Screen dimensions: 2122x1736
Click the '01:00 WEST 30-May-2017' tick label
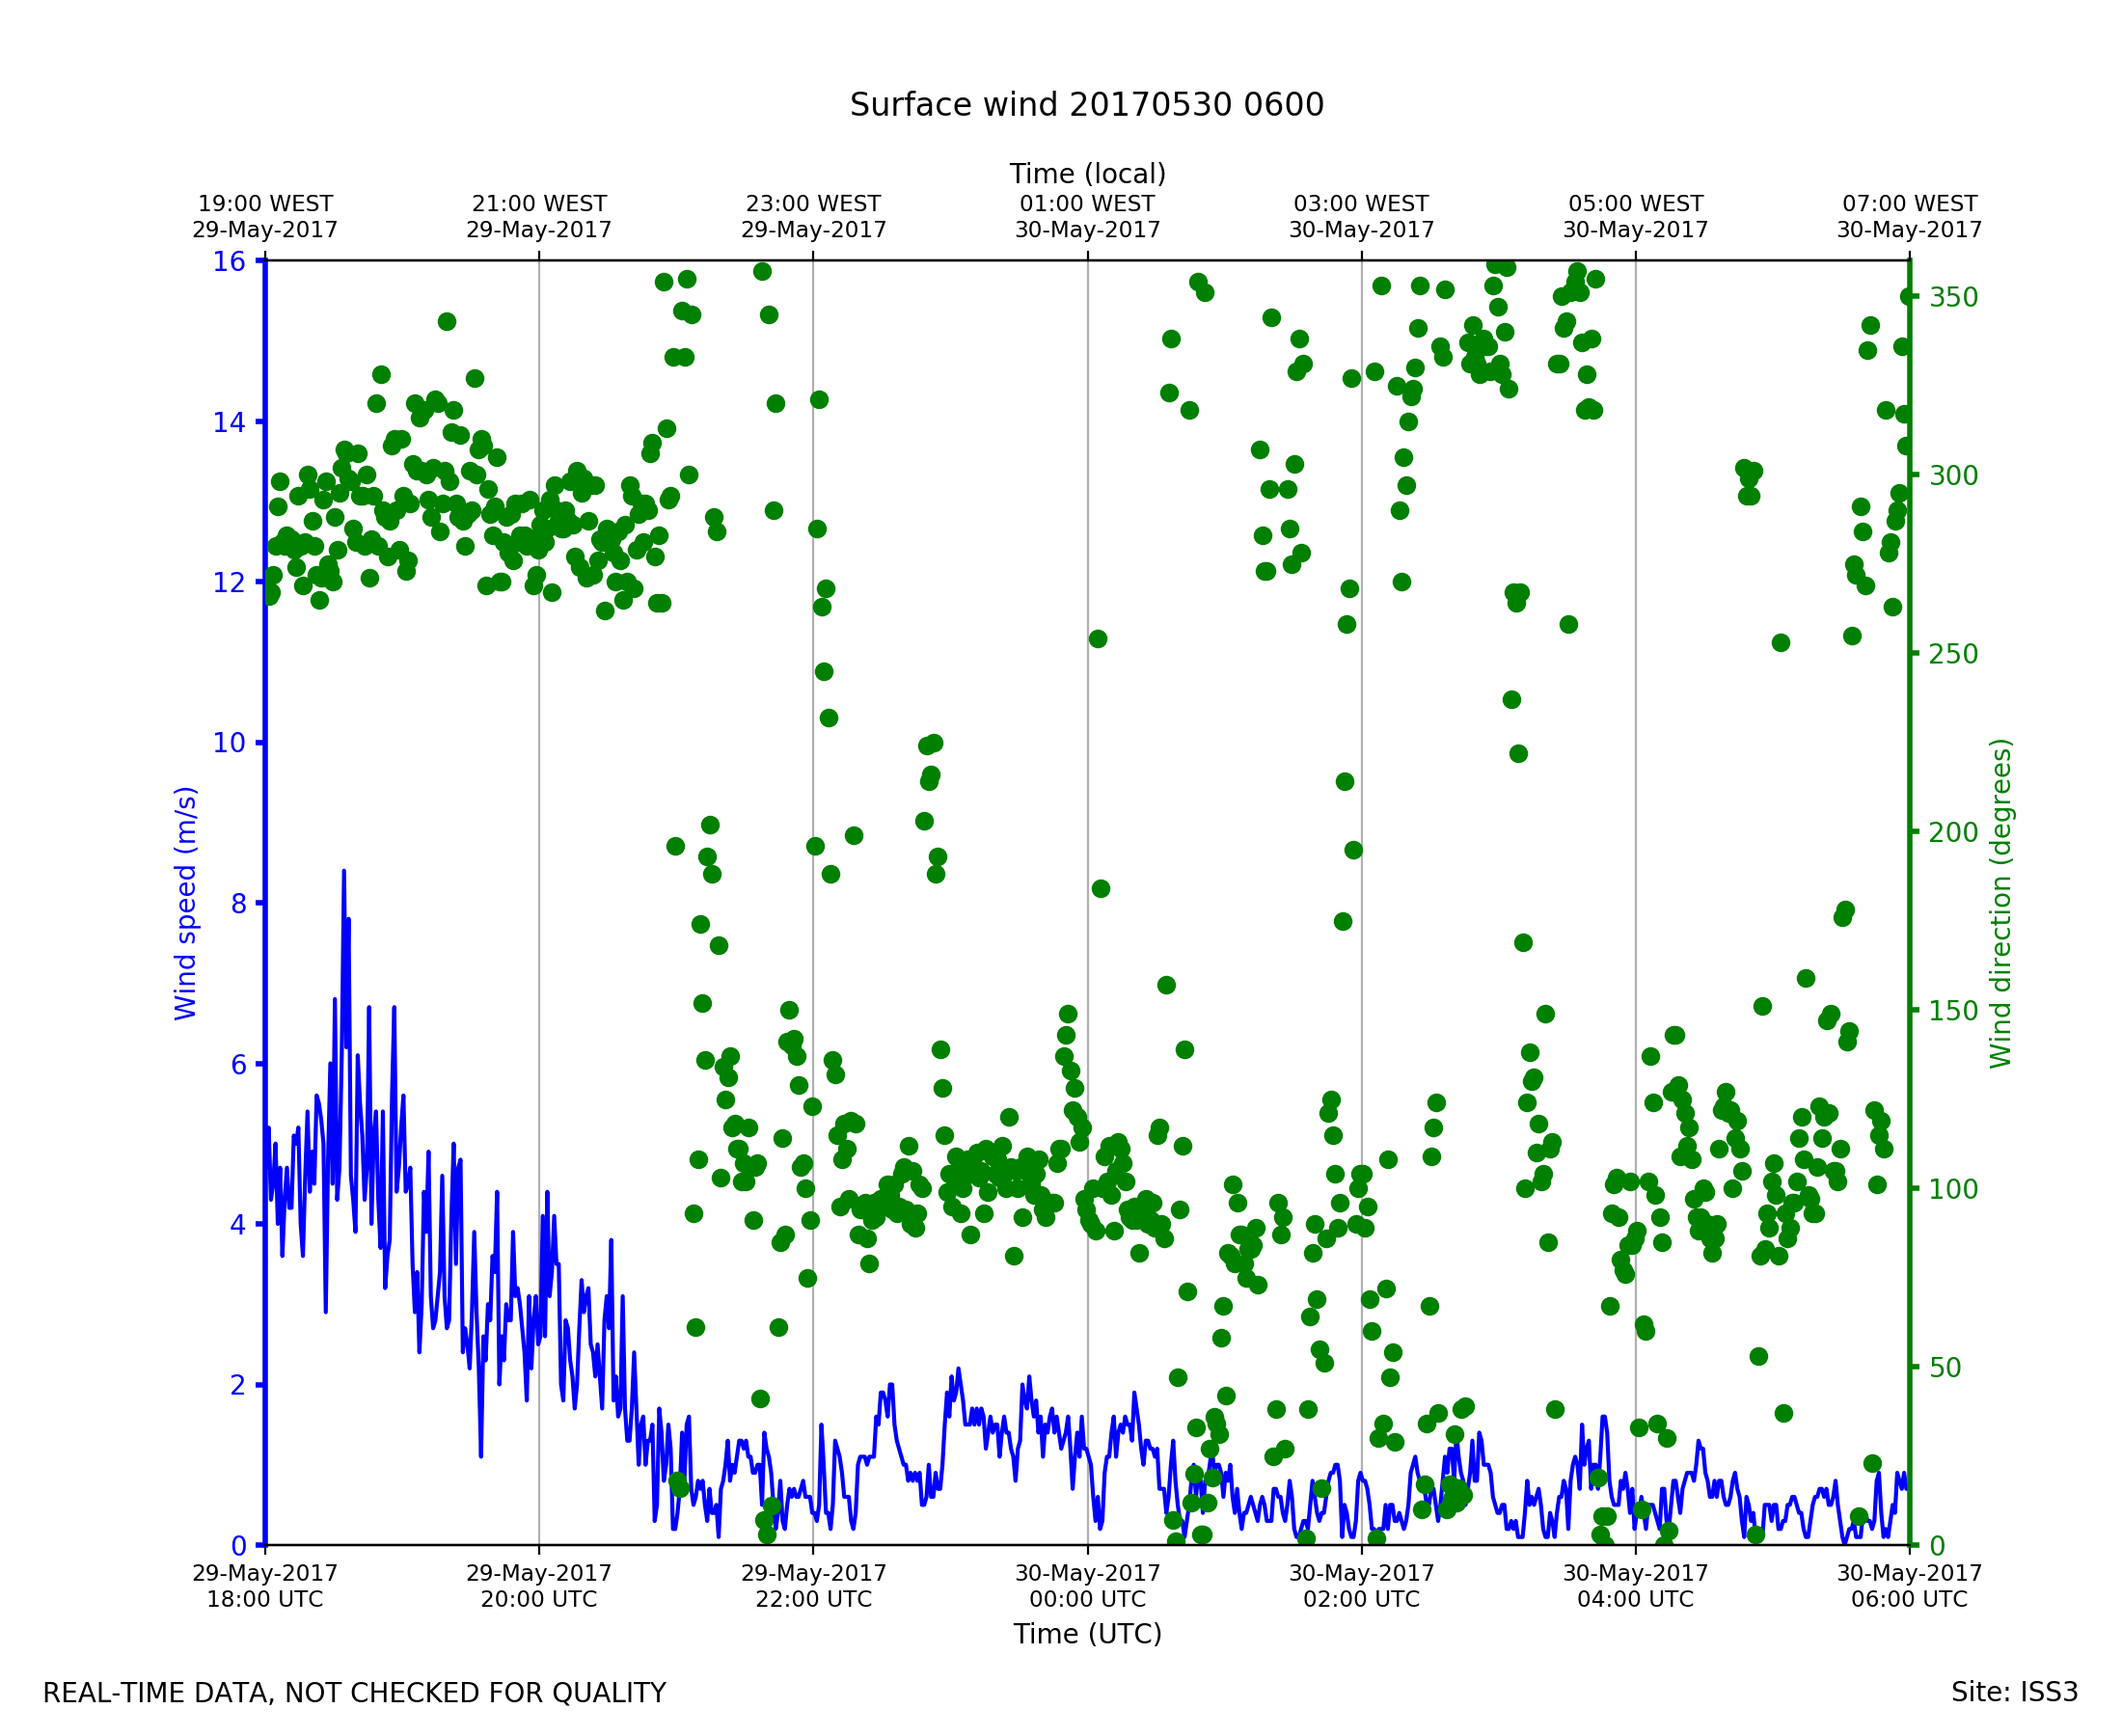(1087, 217)
